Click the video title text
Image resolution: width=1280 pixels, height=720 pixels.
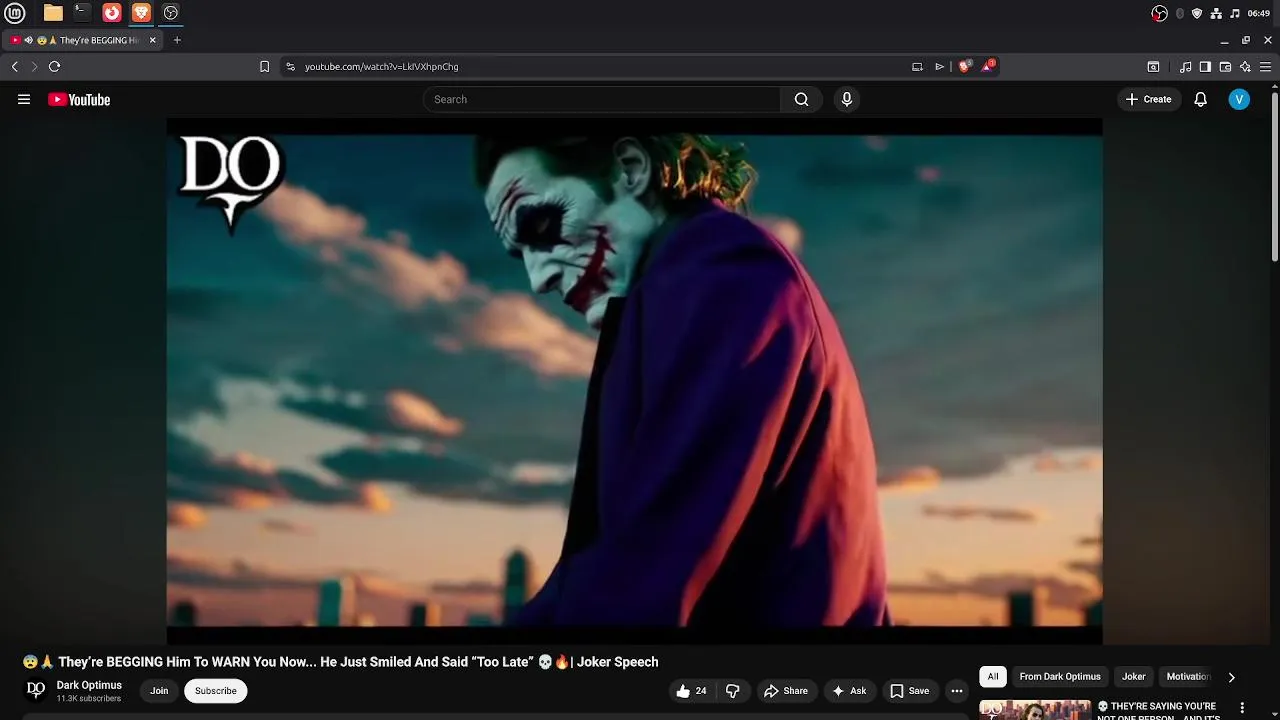340,662
